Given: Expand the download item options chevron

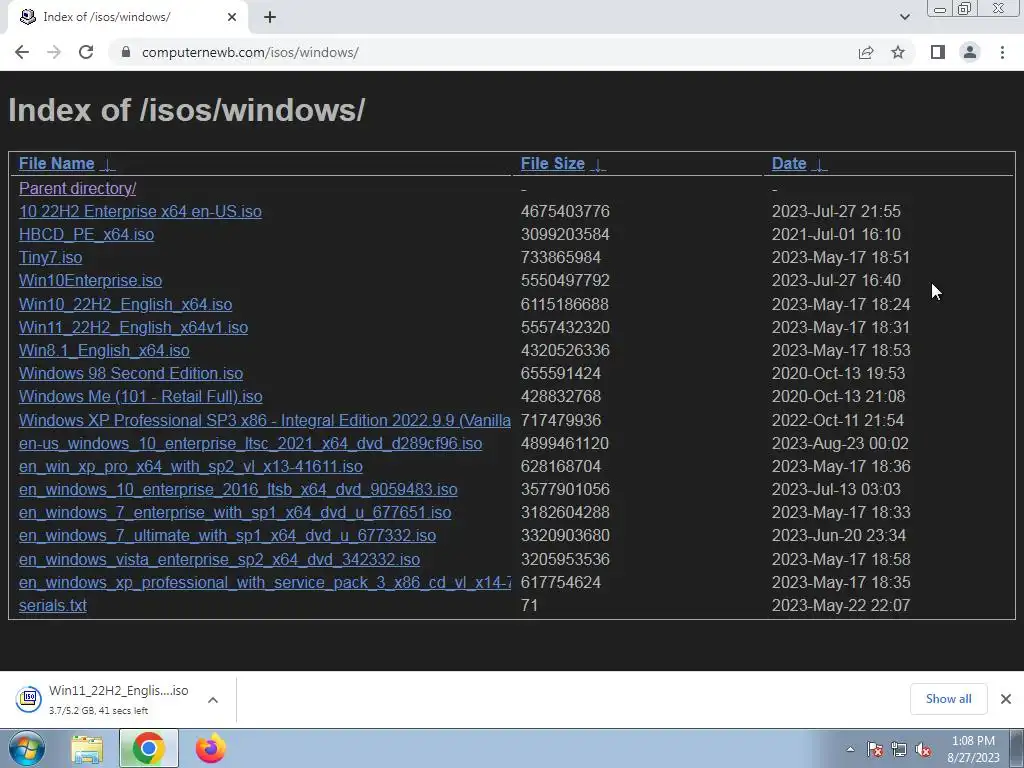Looking at the screenshot, I should 213,699.
